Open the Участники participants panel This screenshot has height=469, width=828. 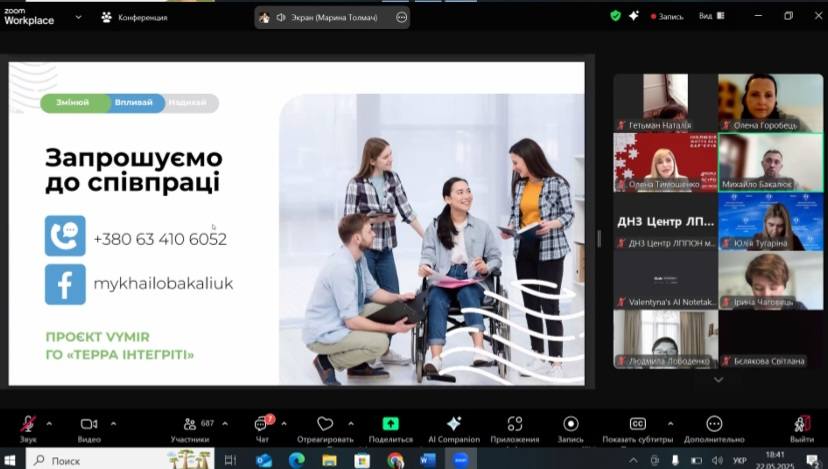[x=189, y=424]
